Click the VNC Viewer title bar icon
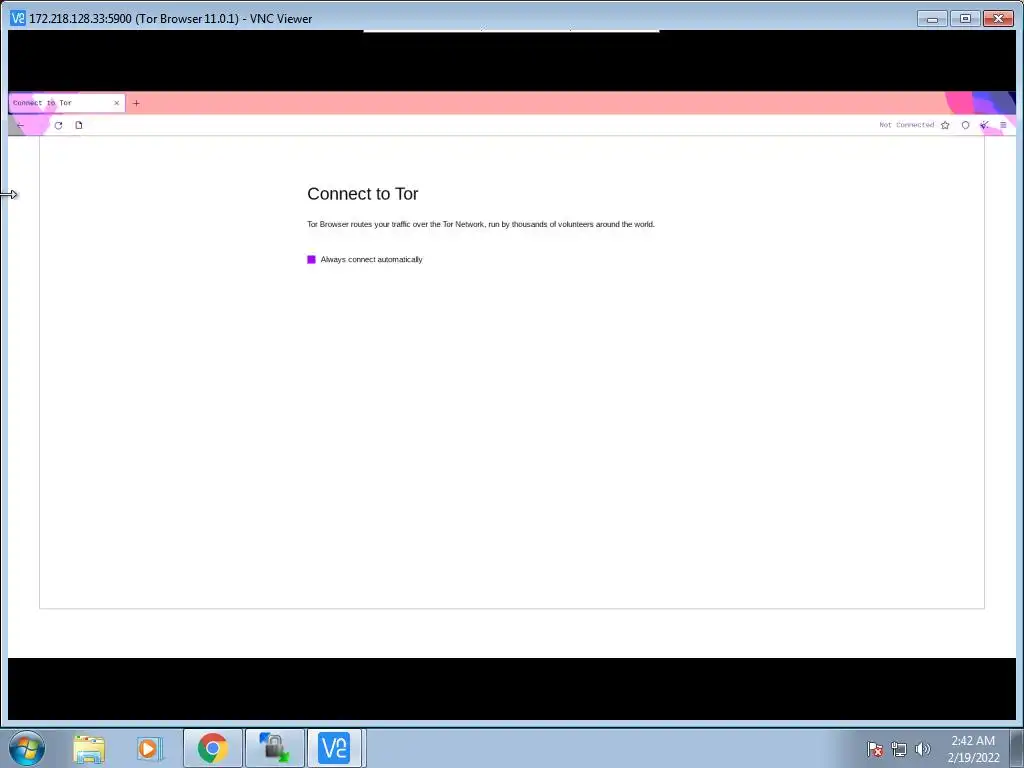Image resolution: width=1024 pixels, height=768 pixels. 18,18
